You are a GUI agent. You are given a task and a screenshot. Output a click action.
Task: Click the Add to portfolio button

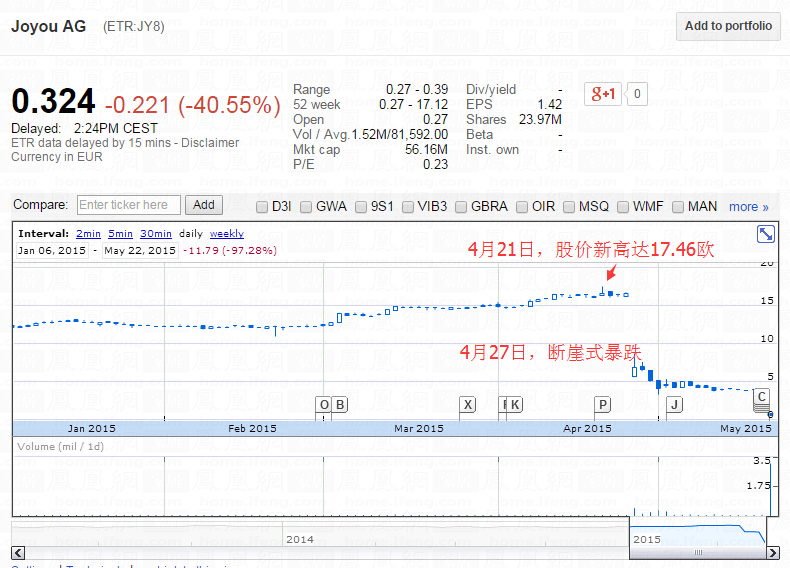[728, 26]
